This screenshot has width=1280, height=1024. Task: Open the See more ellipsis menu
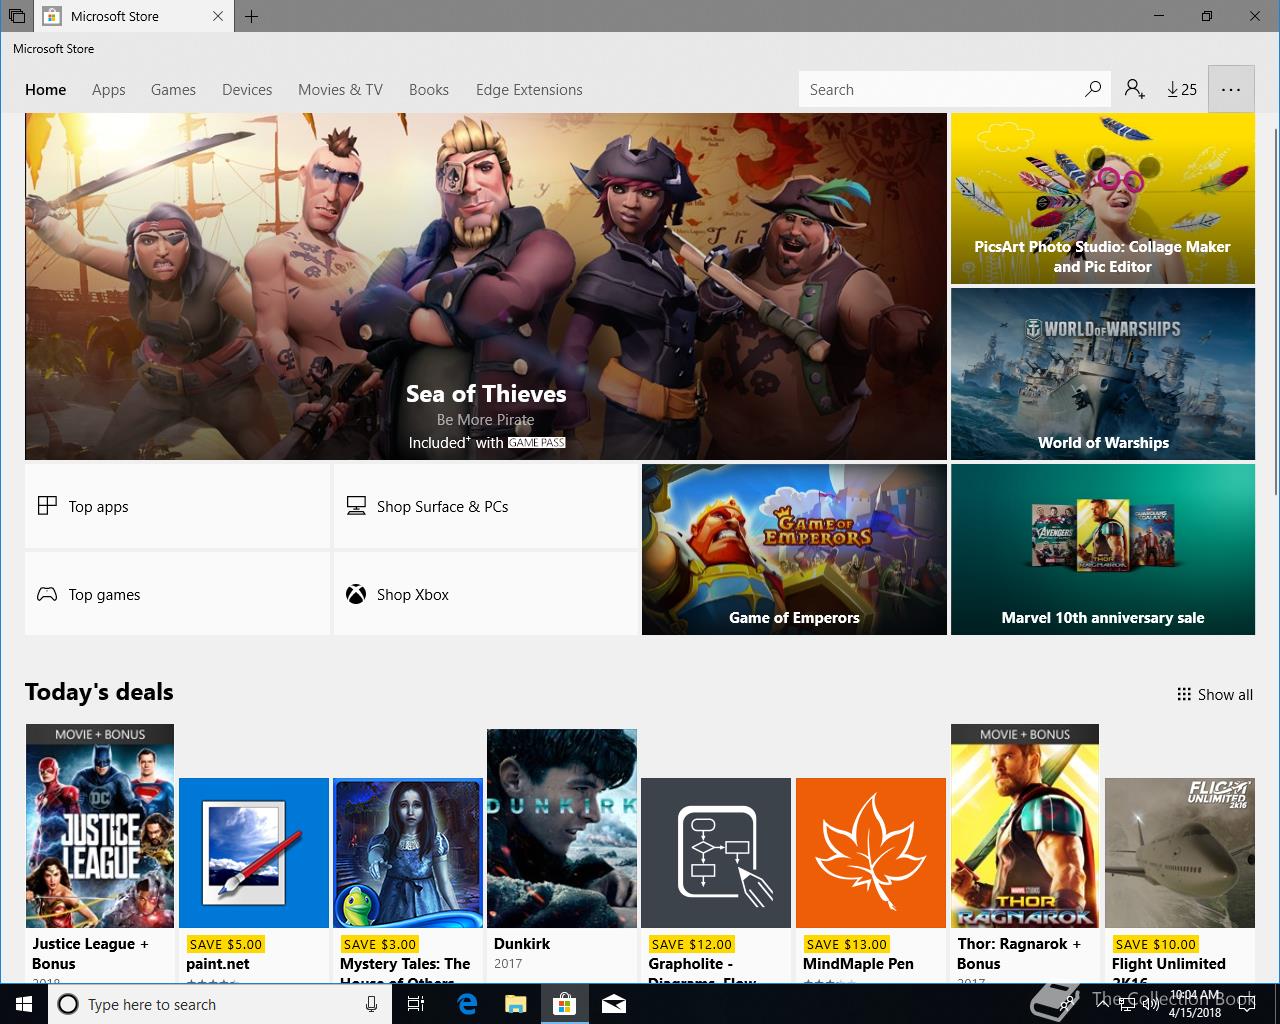pyautogui.click(x=1231, y=89)
